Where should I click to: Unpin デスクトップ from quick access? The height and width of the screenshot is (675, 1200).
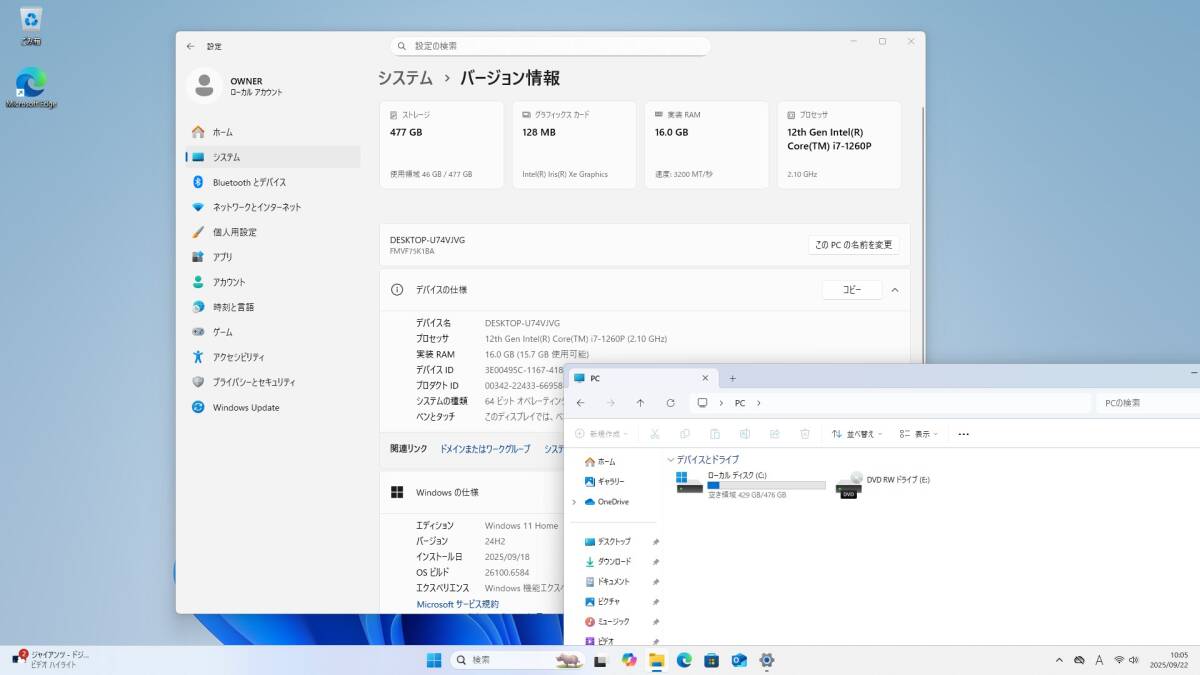[x=655, y=541]
